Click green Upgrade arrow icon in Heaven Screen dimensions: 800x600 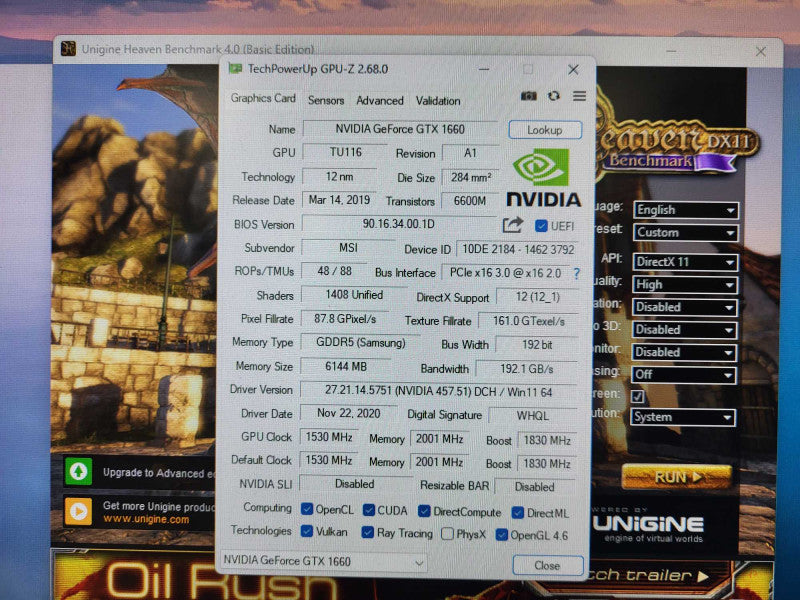[x=78, y=471]
